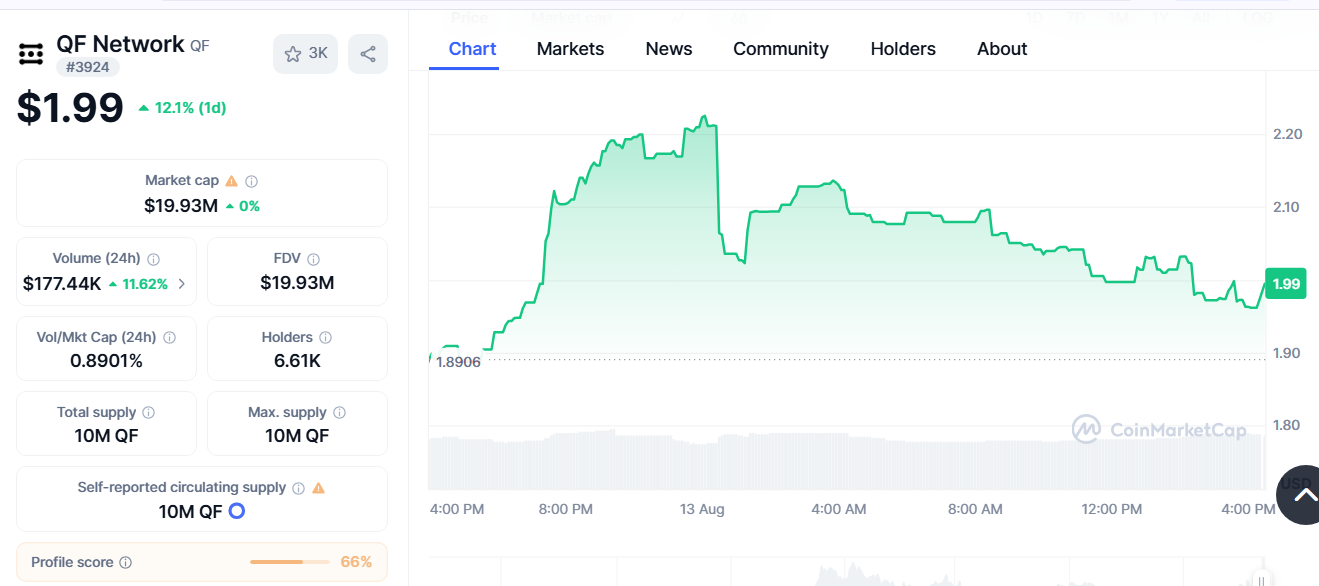Open the News tab
The height and width of the screenshot is (586, 1319).
669,49
